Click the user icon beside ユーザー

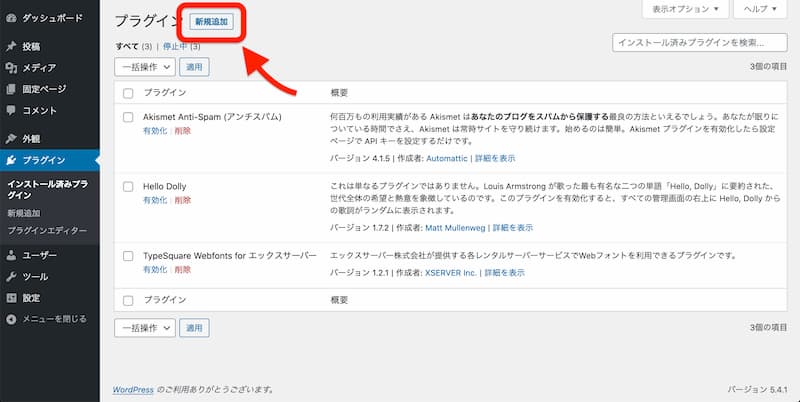point(11,255)
